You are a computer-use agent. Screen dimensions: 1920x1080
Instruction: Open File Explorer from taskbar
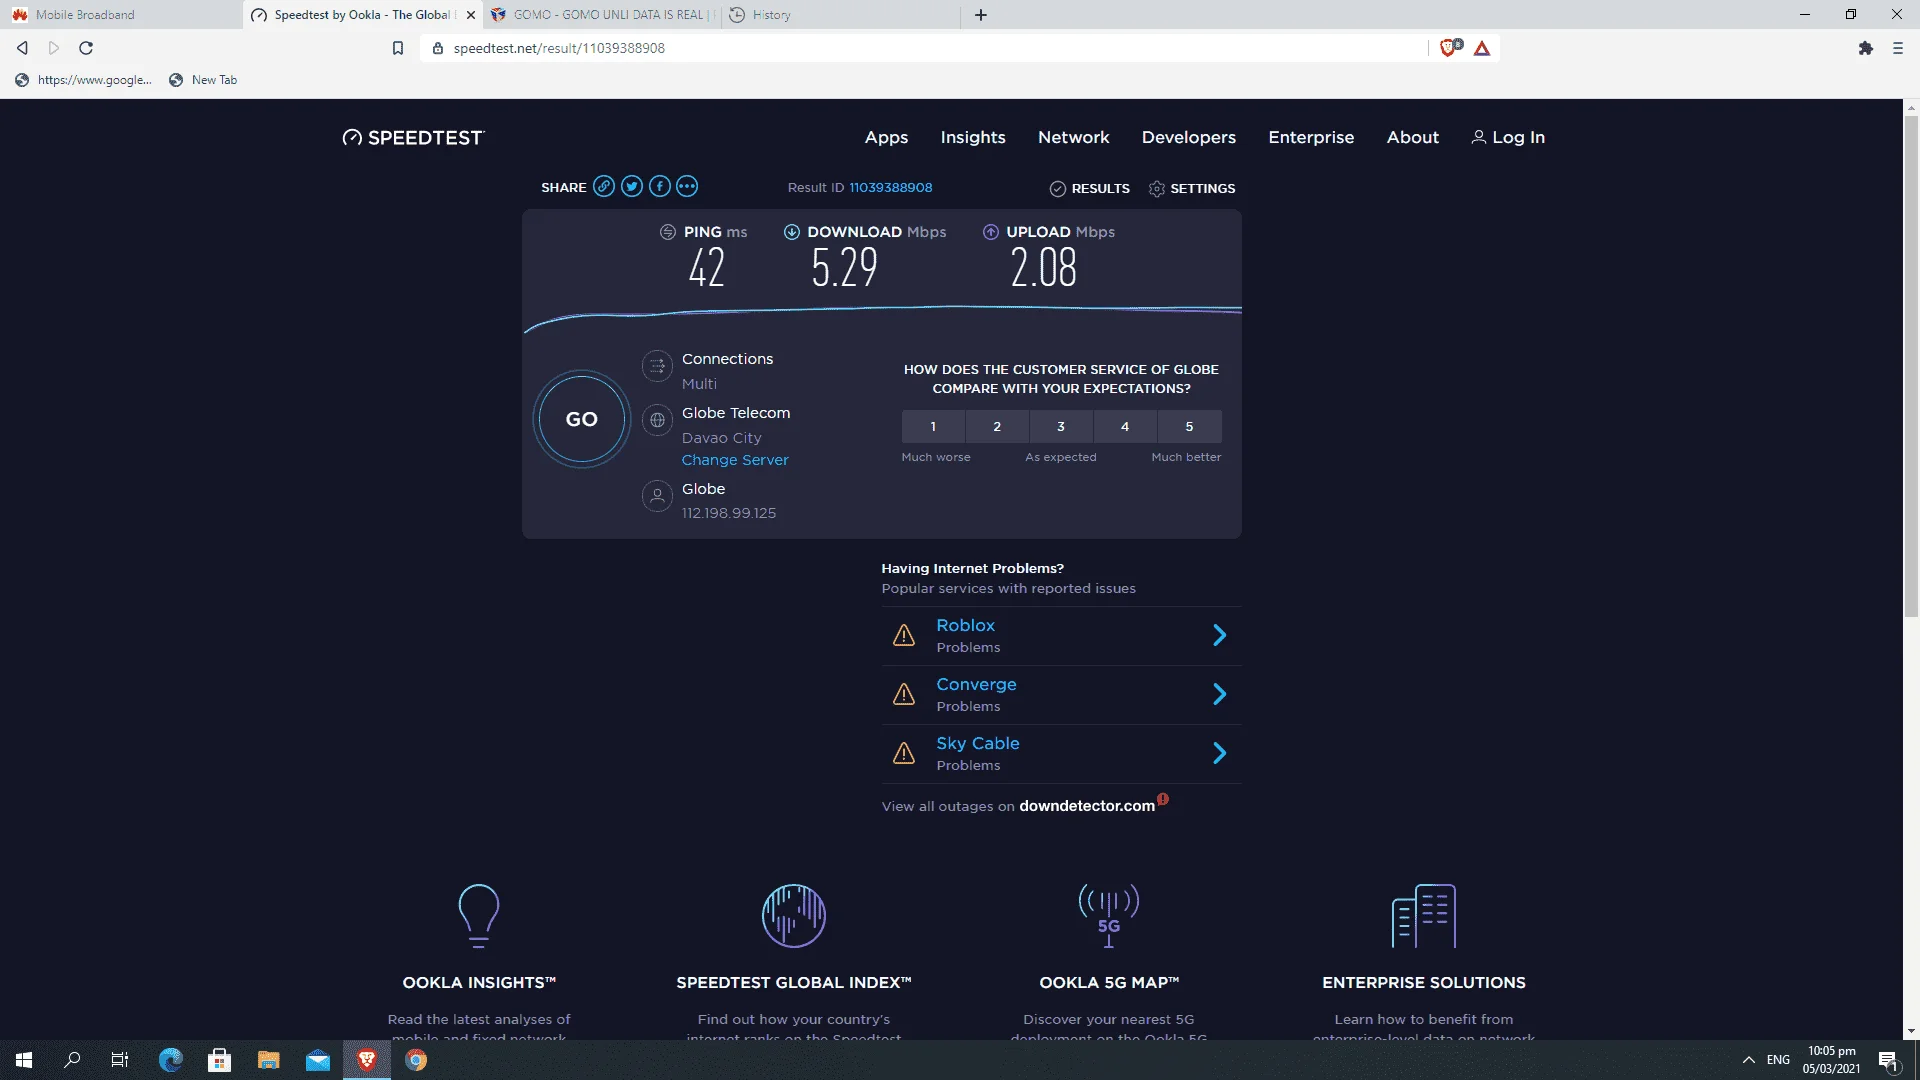(269, 1060)
